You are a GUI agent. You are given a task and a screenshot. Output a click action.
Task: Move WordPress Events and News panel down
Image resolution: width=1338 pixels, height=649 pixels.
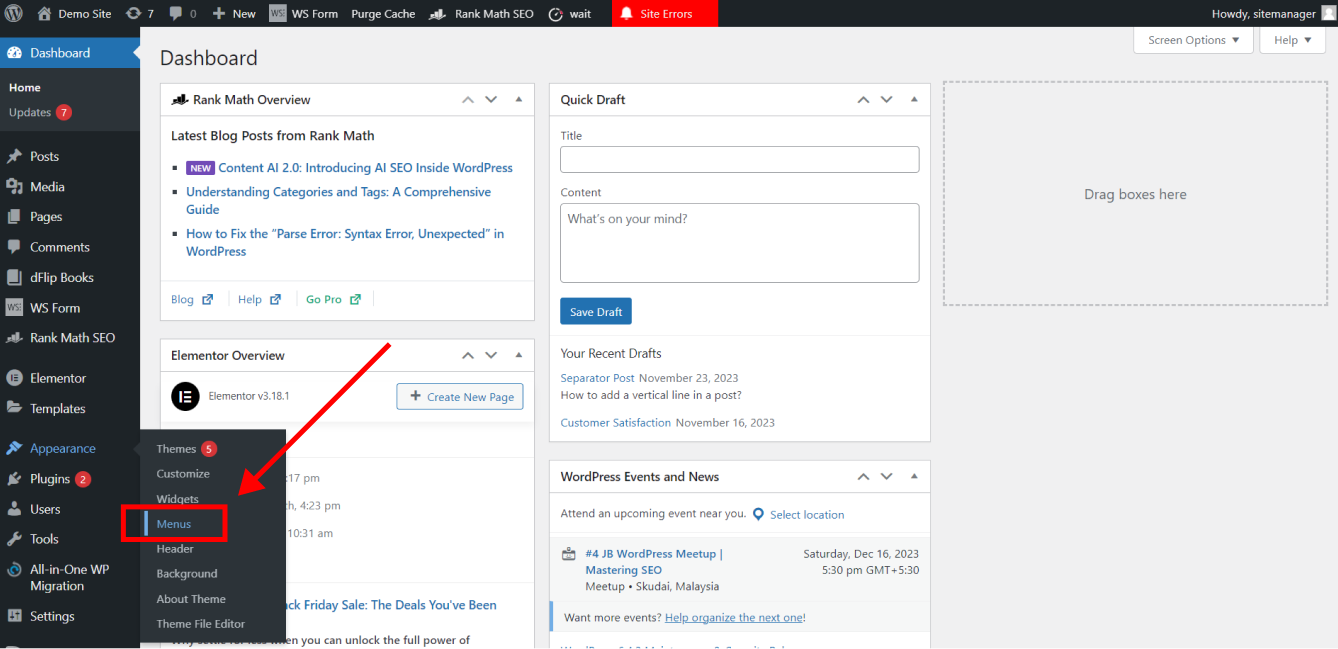(887, 477)
